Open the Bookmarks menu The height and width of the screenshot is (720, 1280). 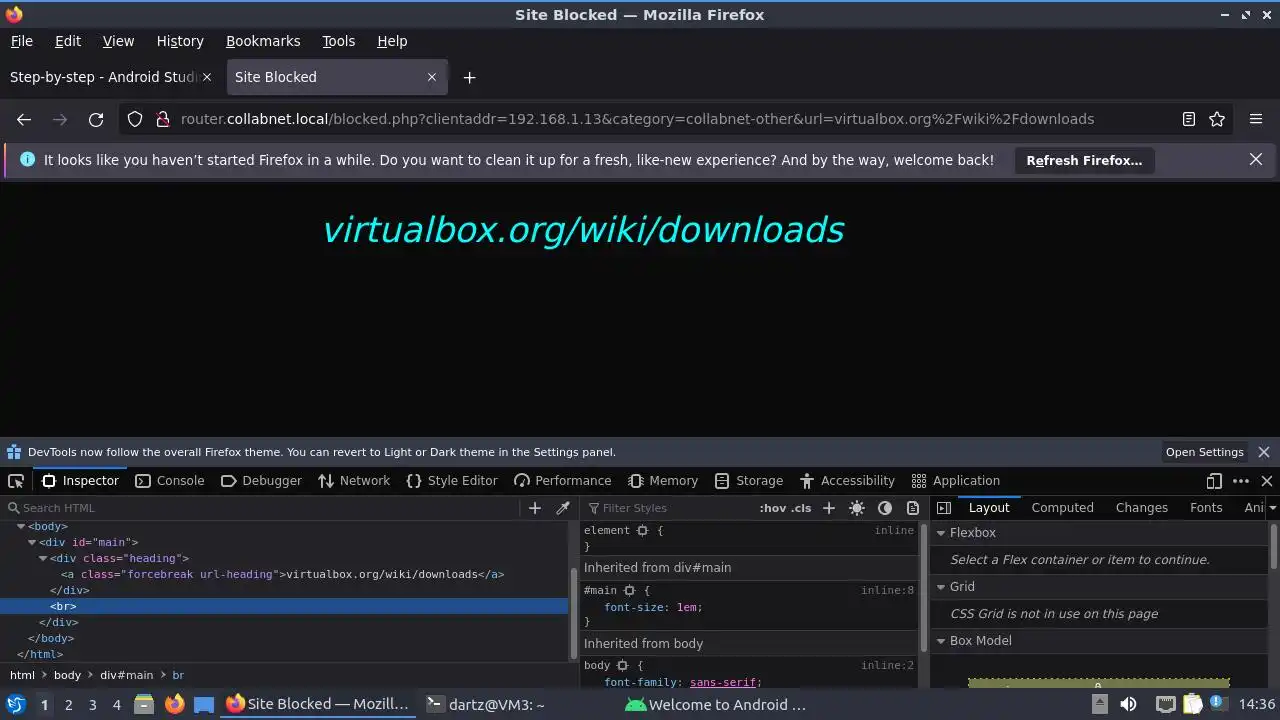tap(263, 41)
